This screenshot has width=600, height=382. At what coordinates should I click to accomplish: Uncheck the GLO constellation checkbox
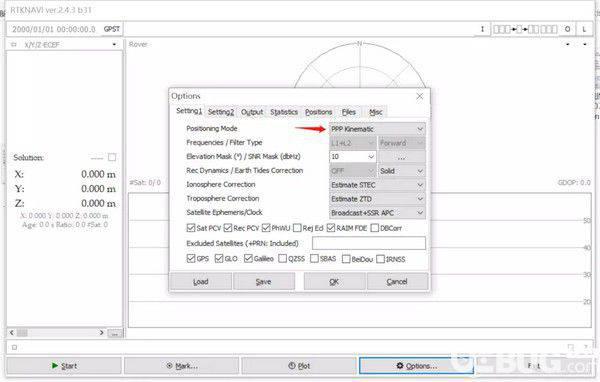coord(219,259)
